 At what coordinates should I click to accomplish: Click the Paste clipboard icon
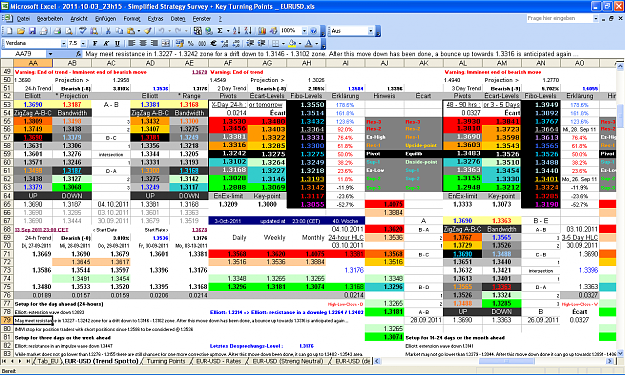[x=131, y=31]
